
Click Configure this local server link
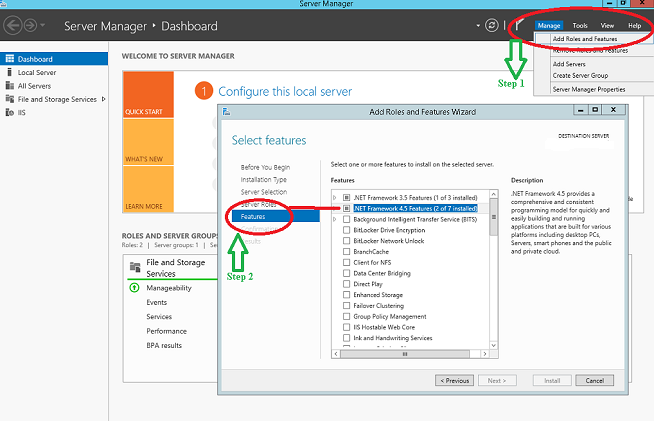pos(285,91)
